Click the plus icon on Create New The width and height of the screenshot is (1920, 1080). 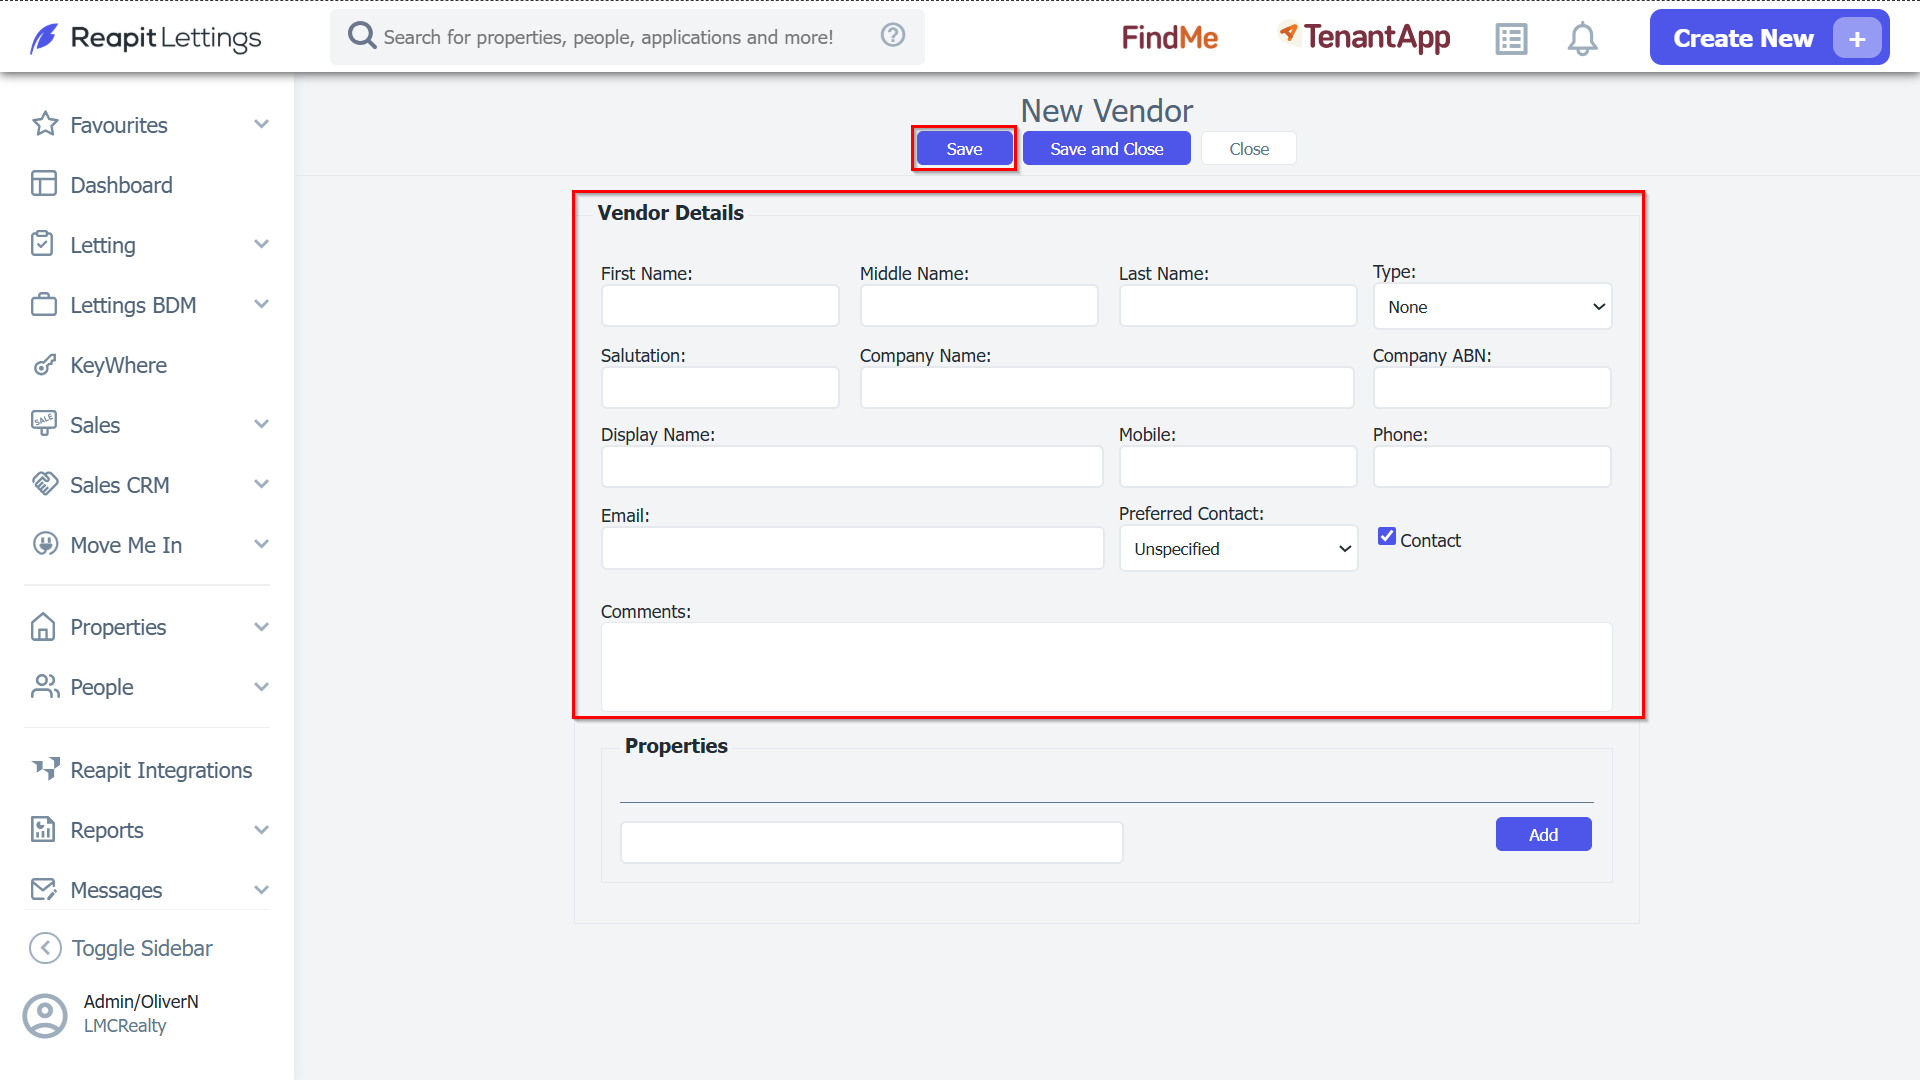[1857, 39]
